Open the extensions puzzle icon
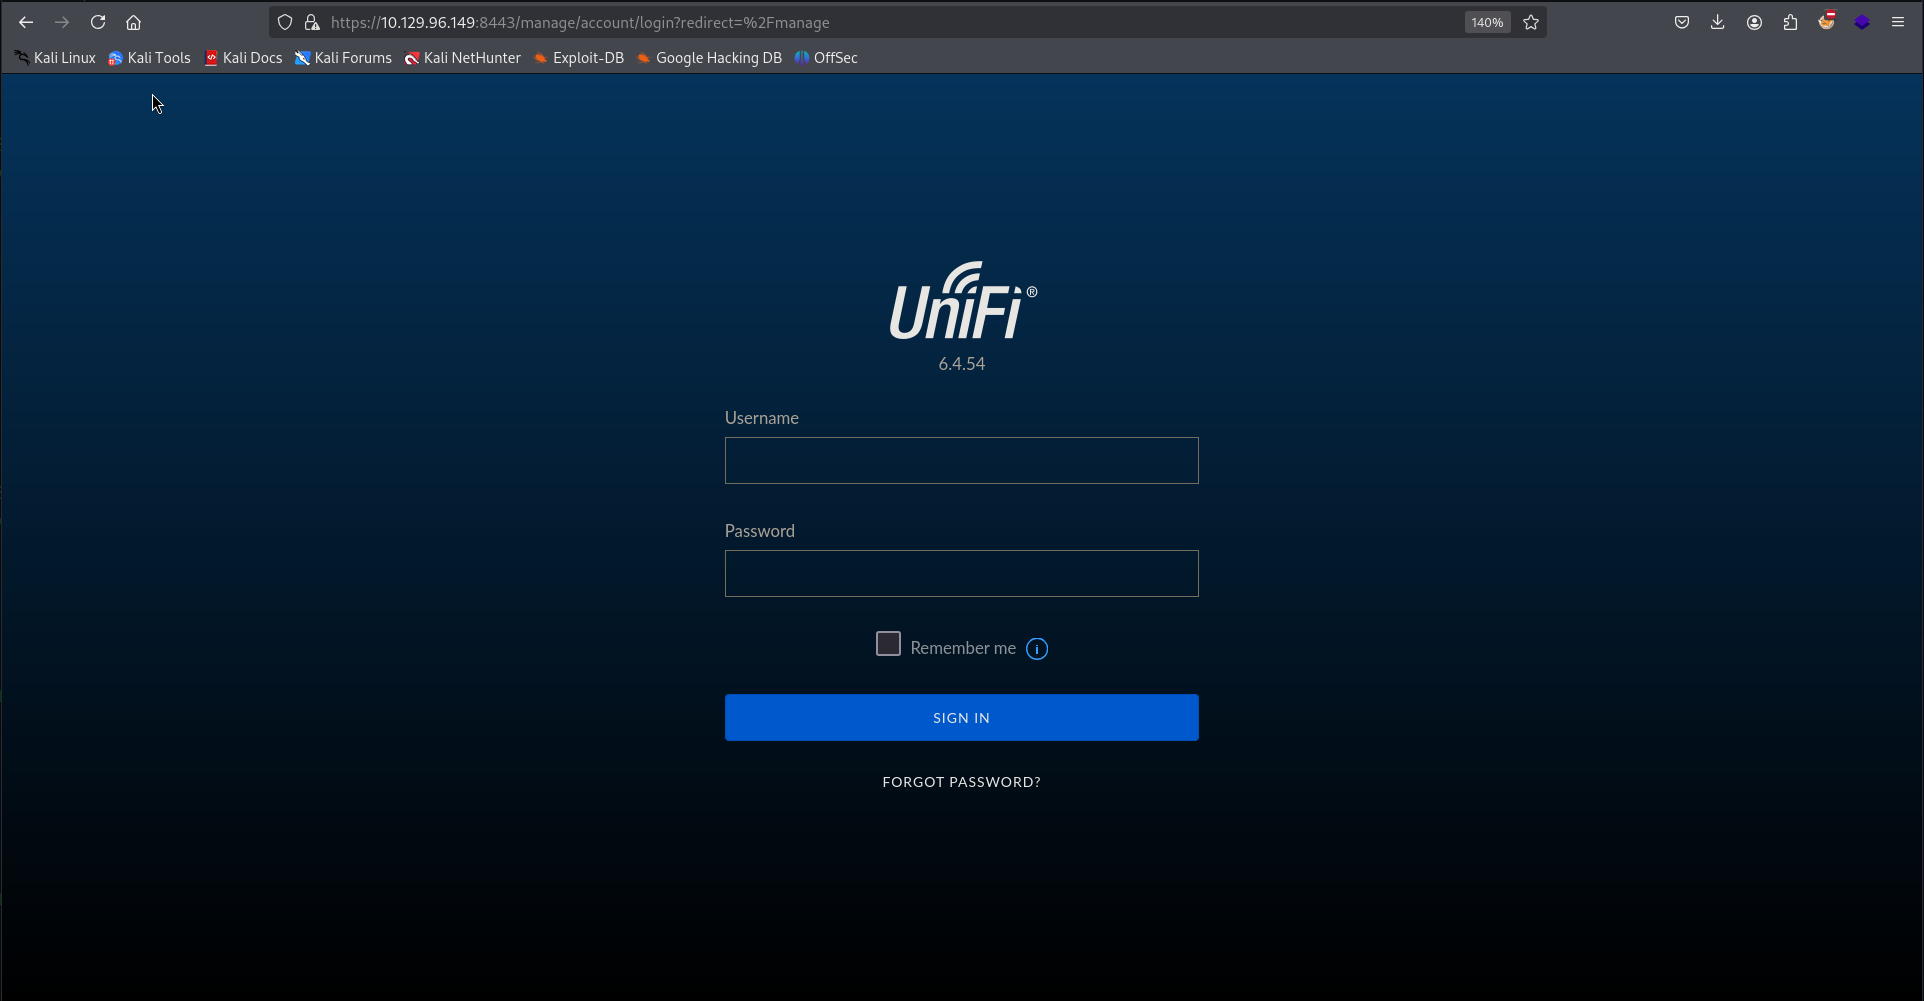 point(1790,22)
